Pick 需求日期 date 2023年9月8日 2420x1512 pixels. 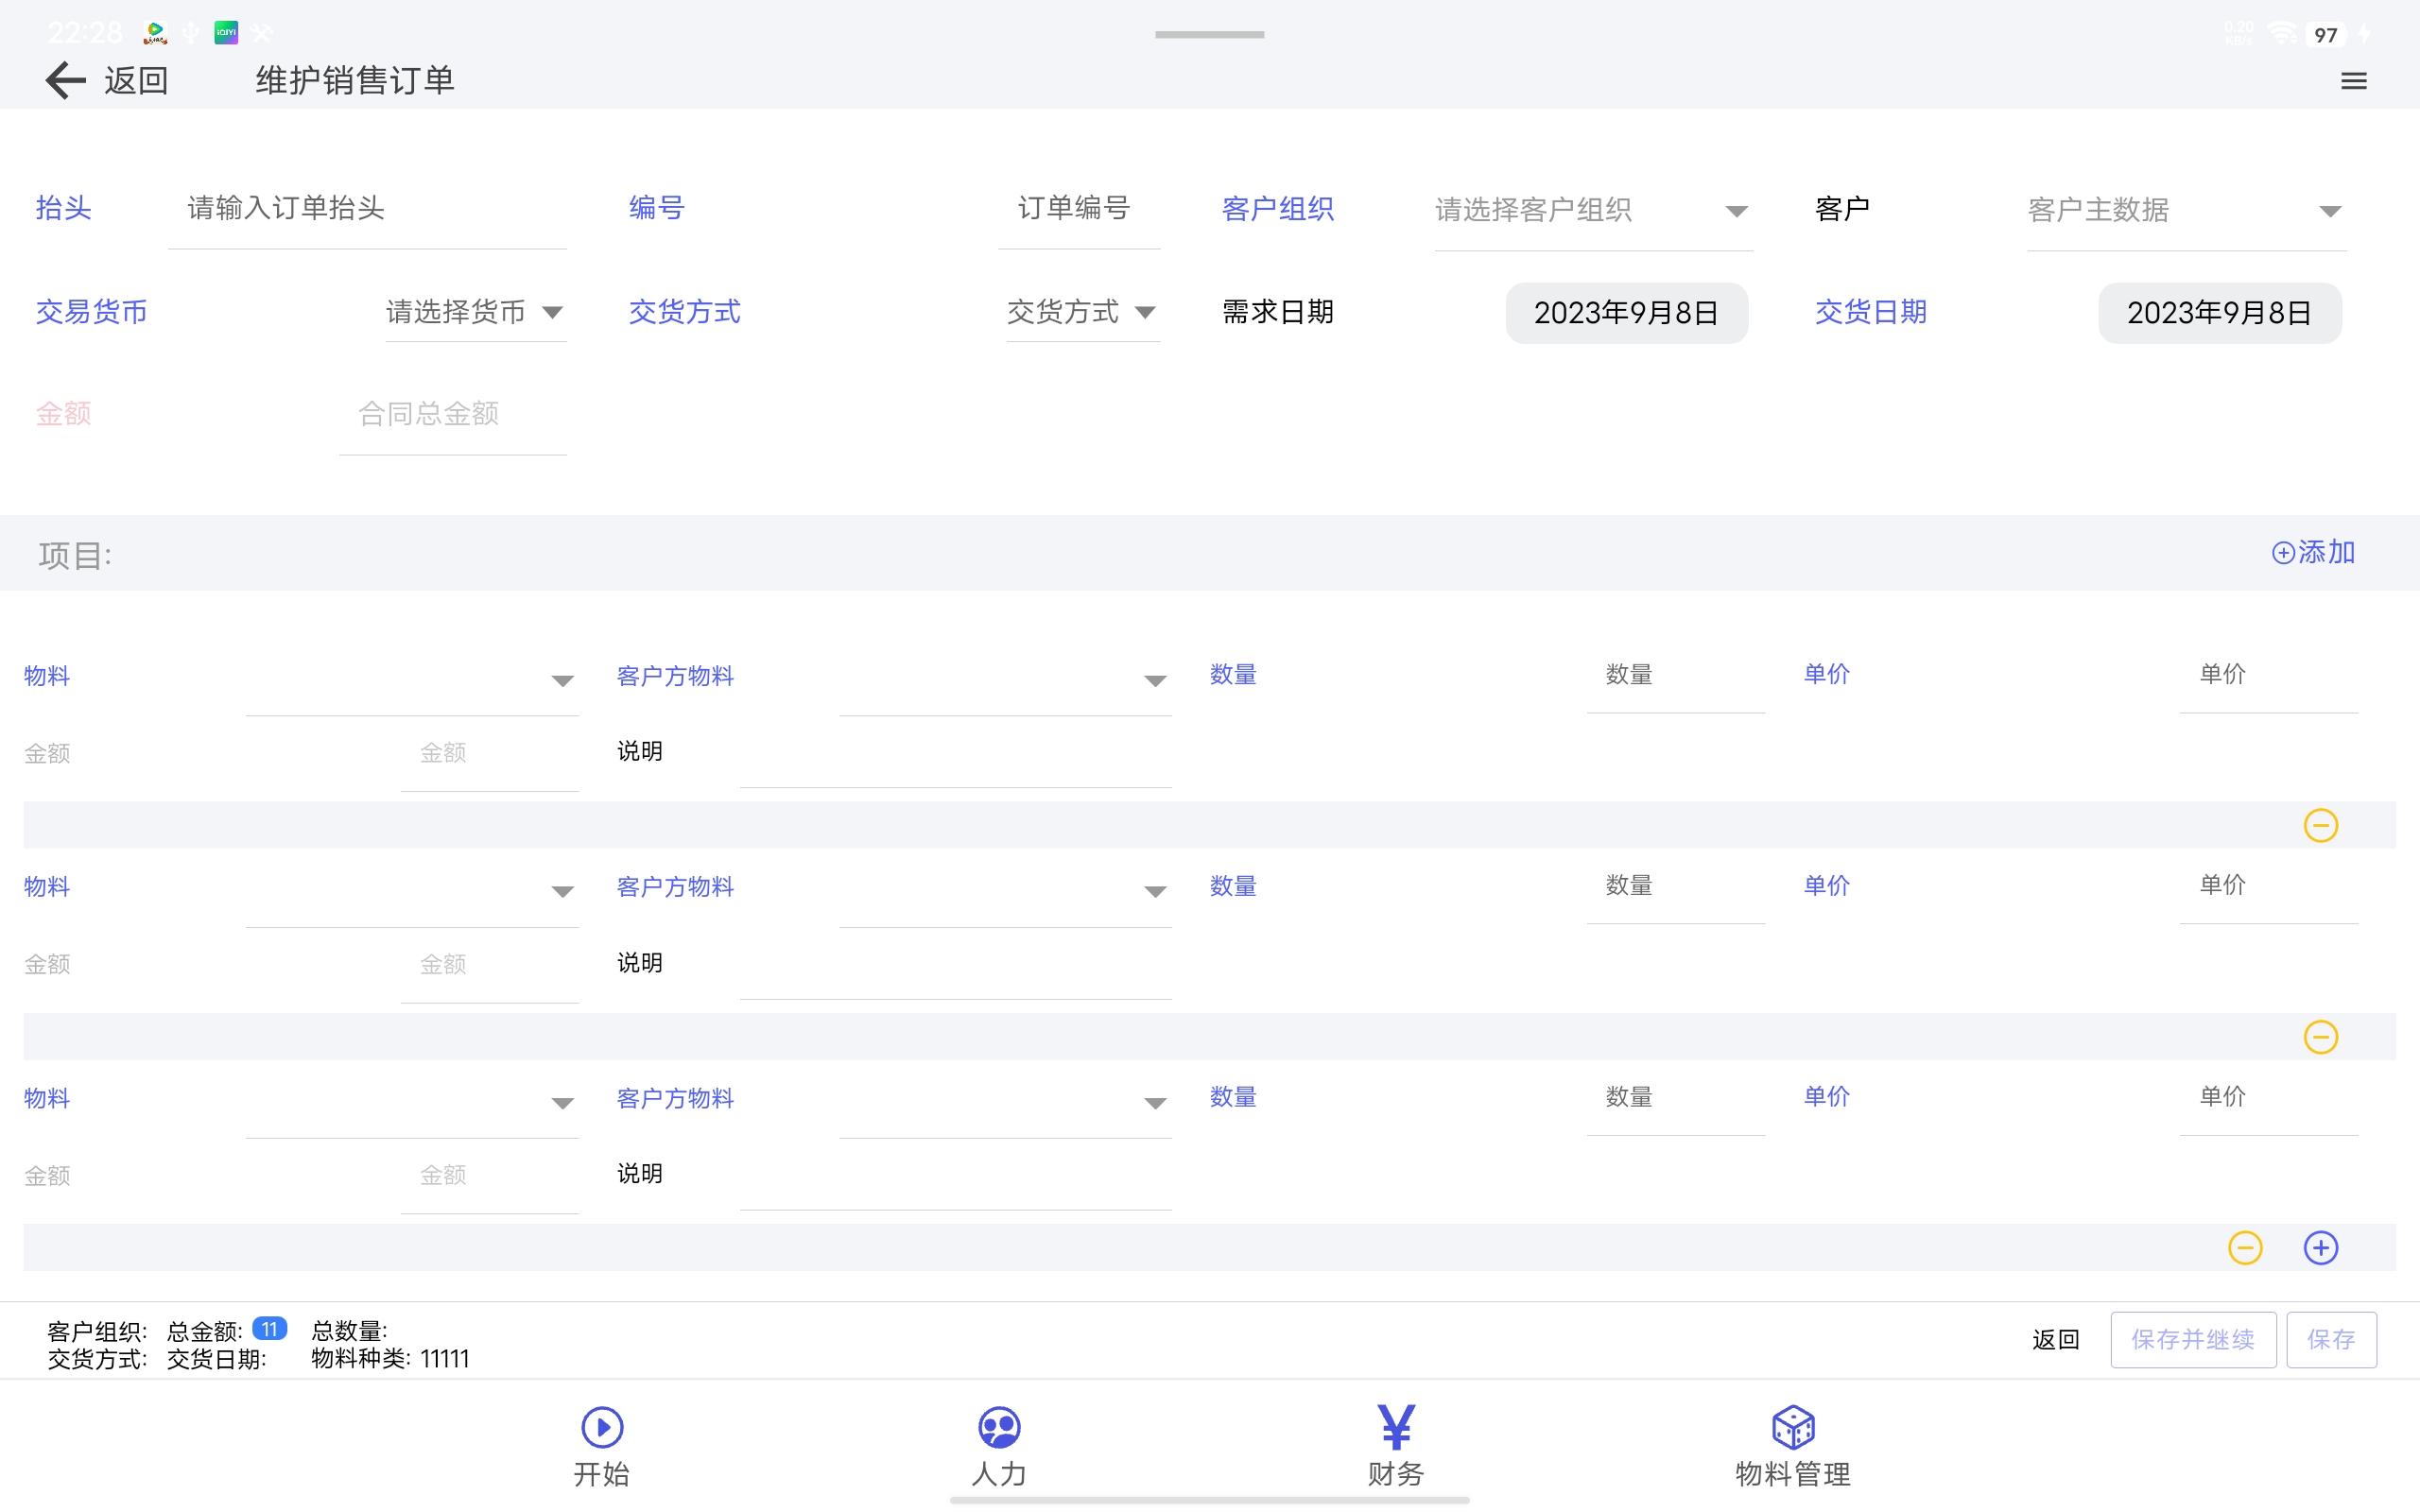[x=1626, y=313]
